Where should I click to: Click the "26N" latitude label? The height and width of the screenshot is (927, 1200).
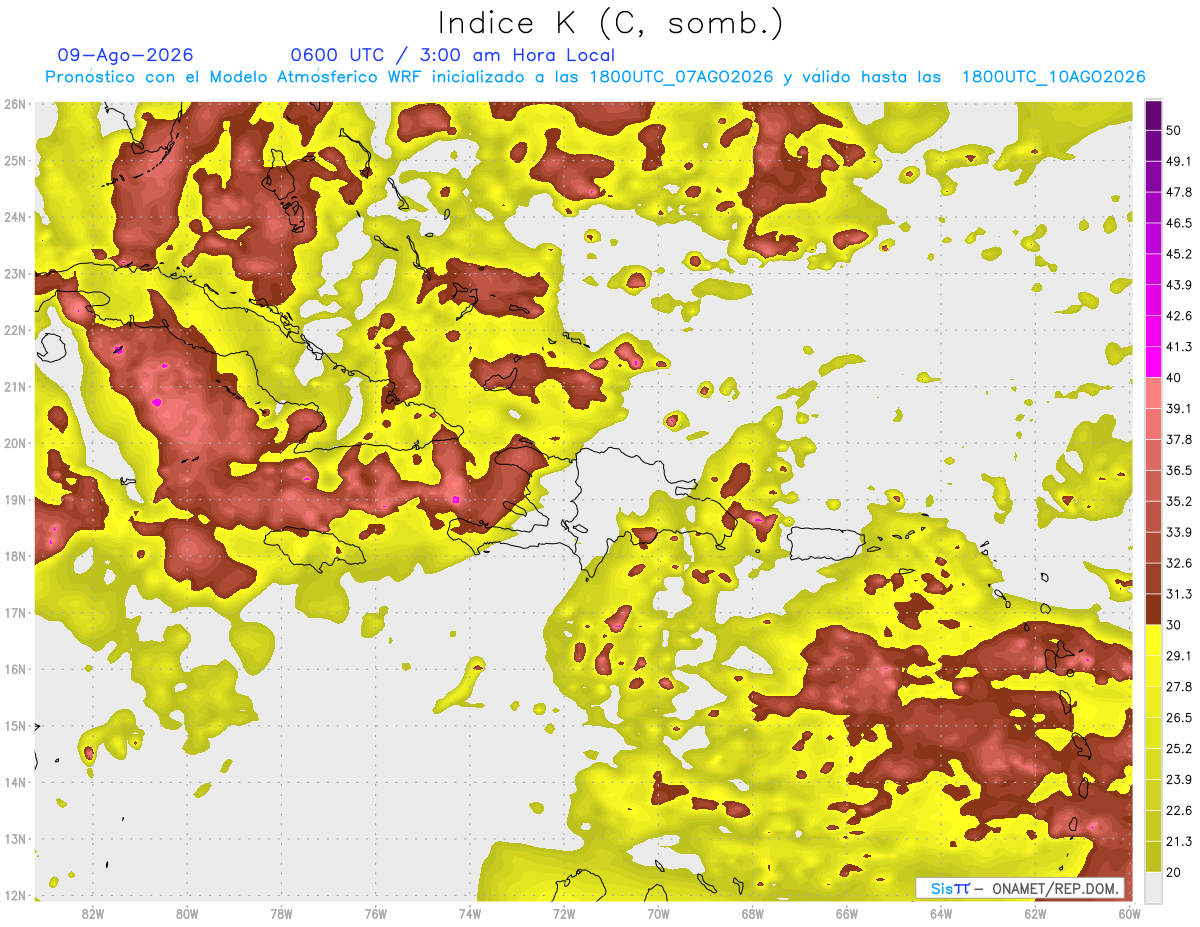14,103
